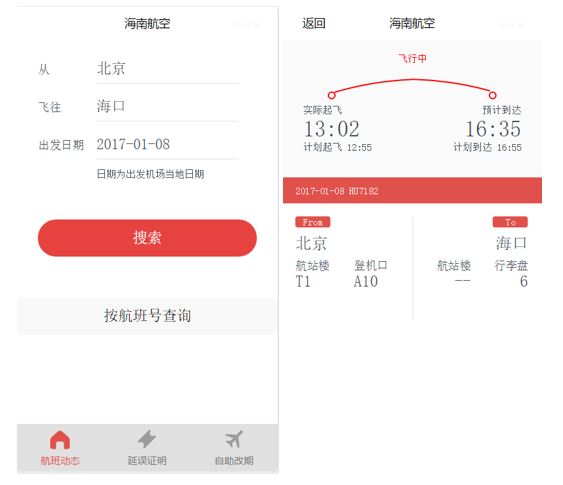Edit the 飞往 destination field 海口
The height and width of the screenshot is (485, 563).
click(x=167, y=107)
